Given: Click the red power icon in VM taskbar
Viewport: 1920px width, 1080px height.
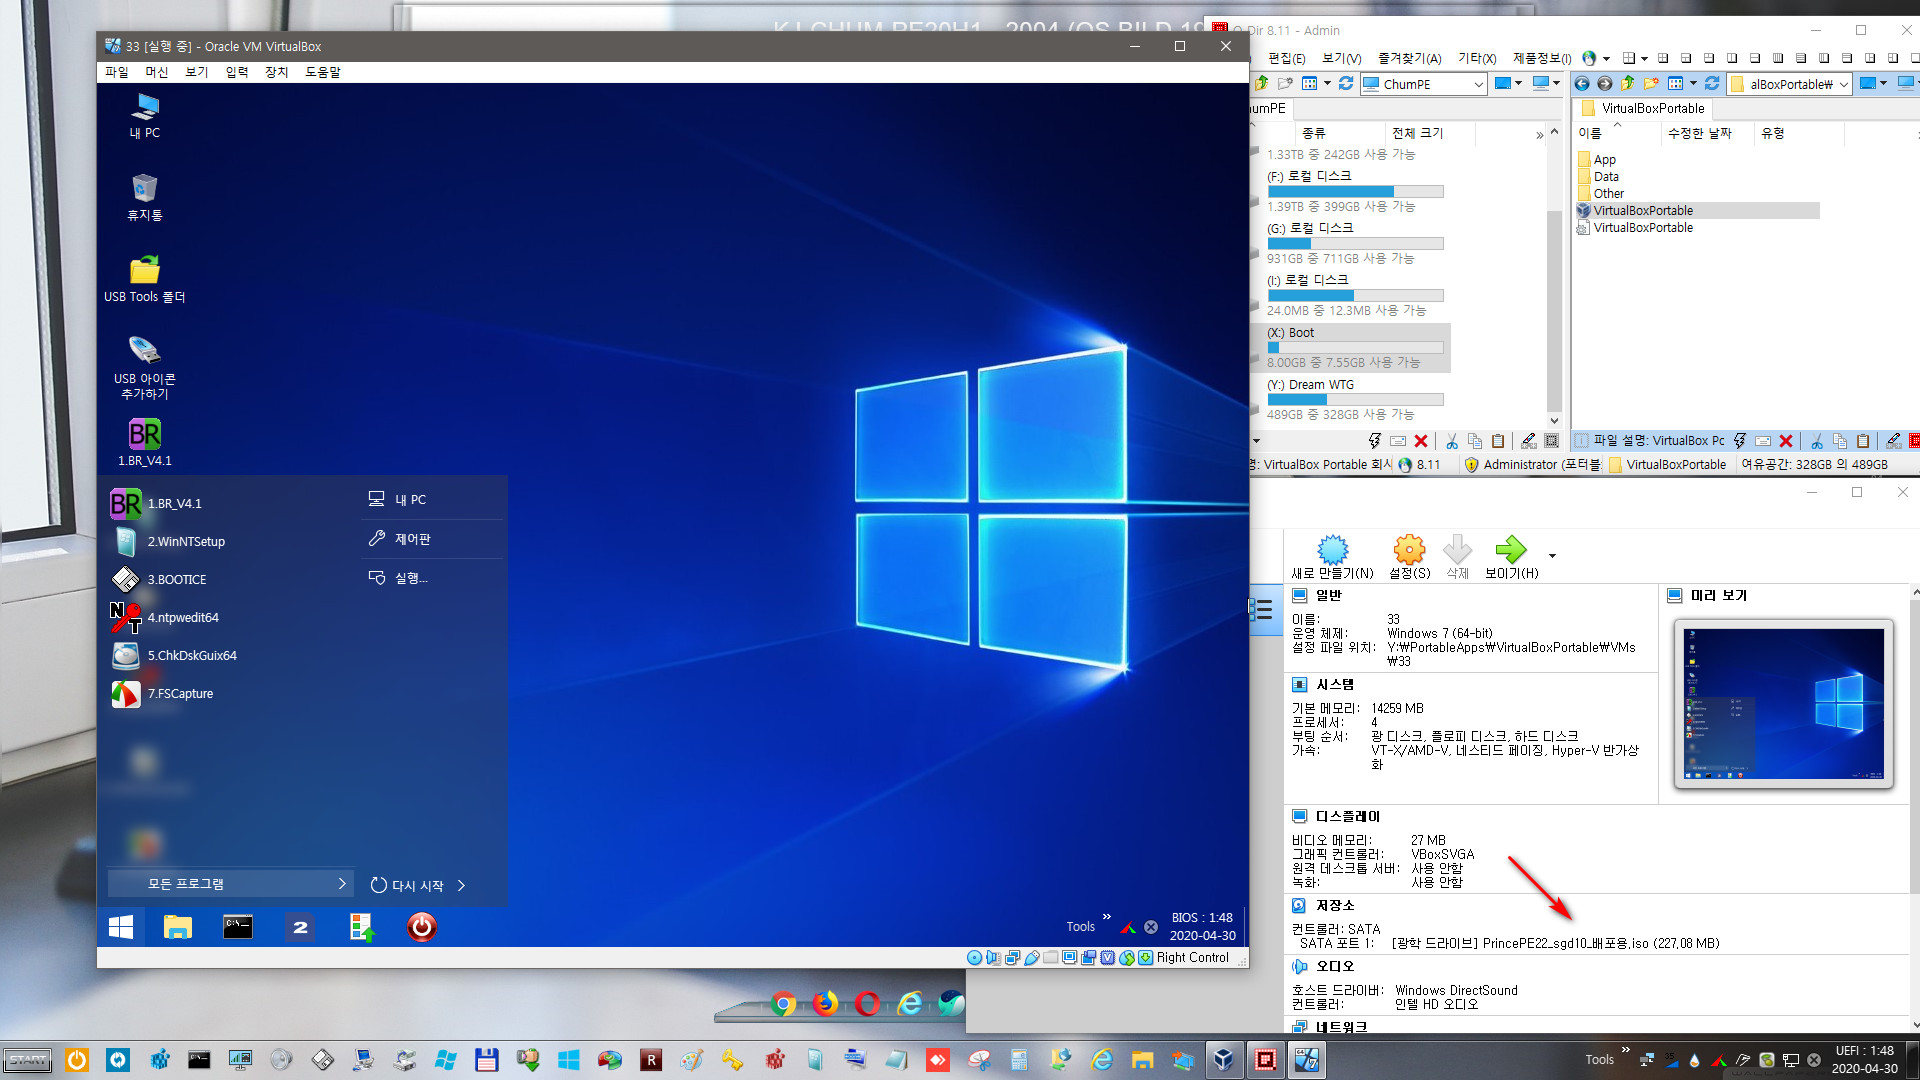Looking at the screenshot, I should (x=422, y=927).
